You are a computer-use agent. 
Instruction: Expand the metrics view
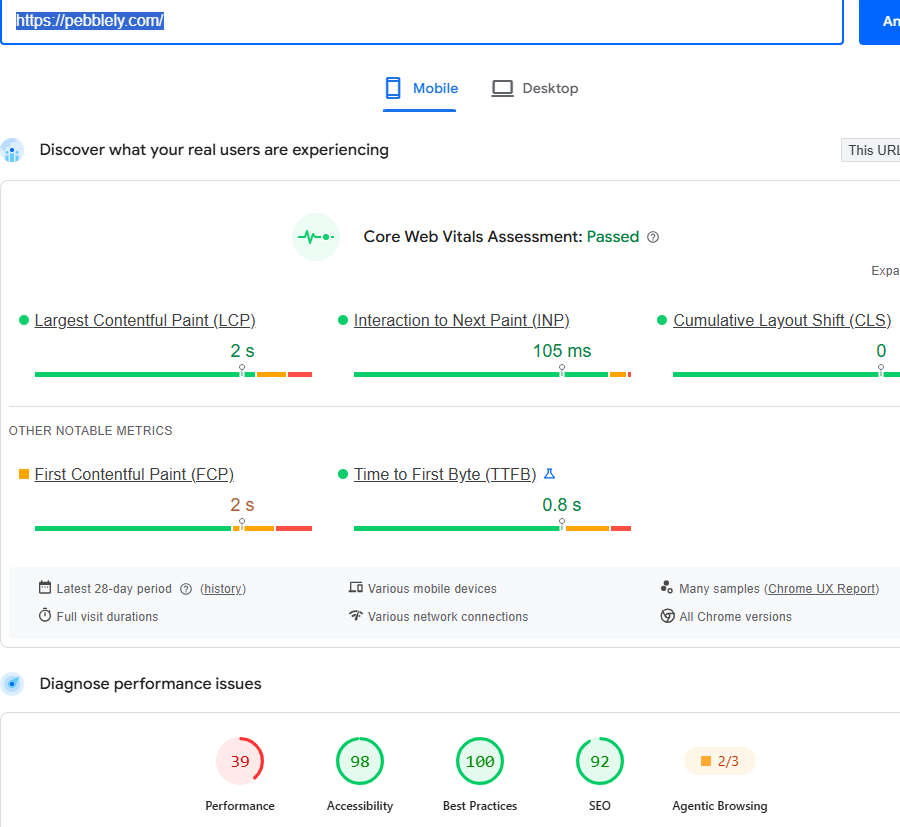pos(885,271)
